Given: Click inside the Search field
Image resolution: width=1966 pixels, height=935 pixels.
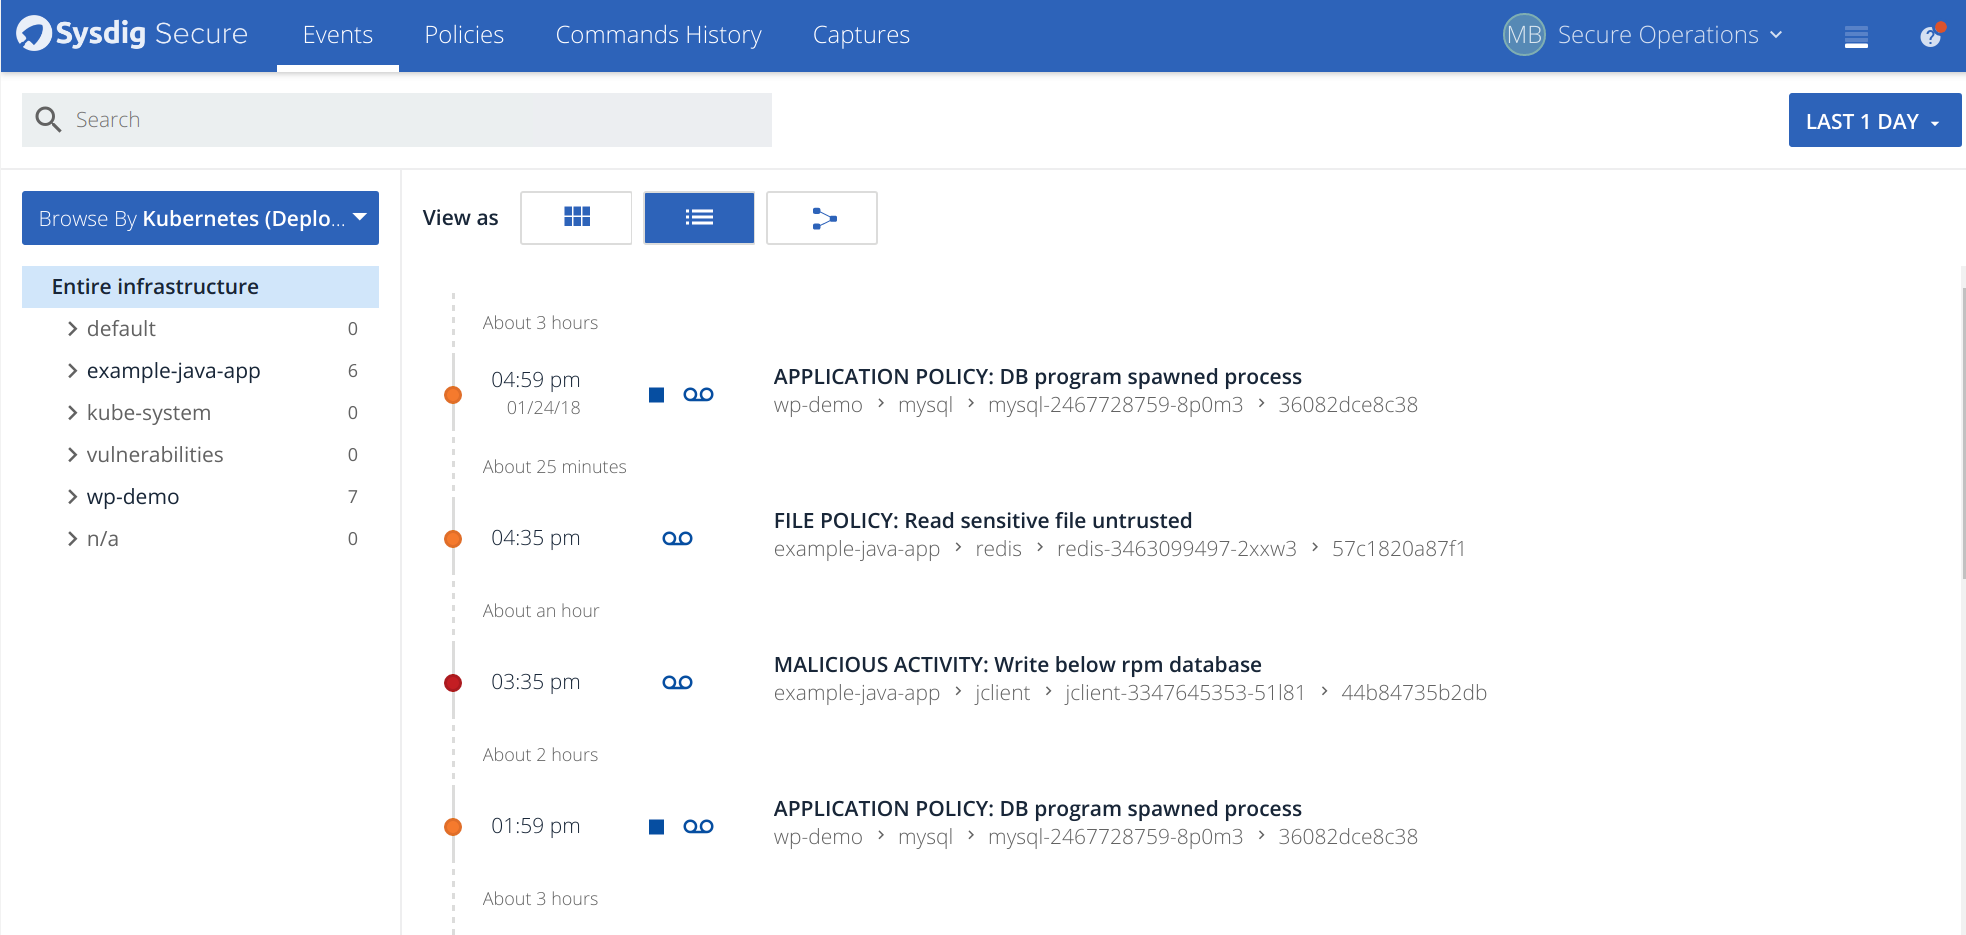Looking at the screenshot, I should pos(397,120).
